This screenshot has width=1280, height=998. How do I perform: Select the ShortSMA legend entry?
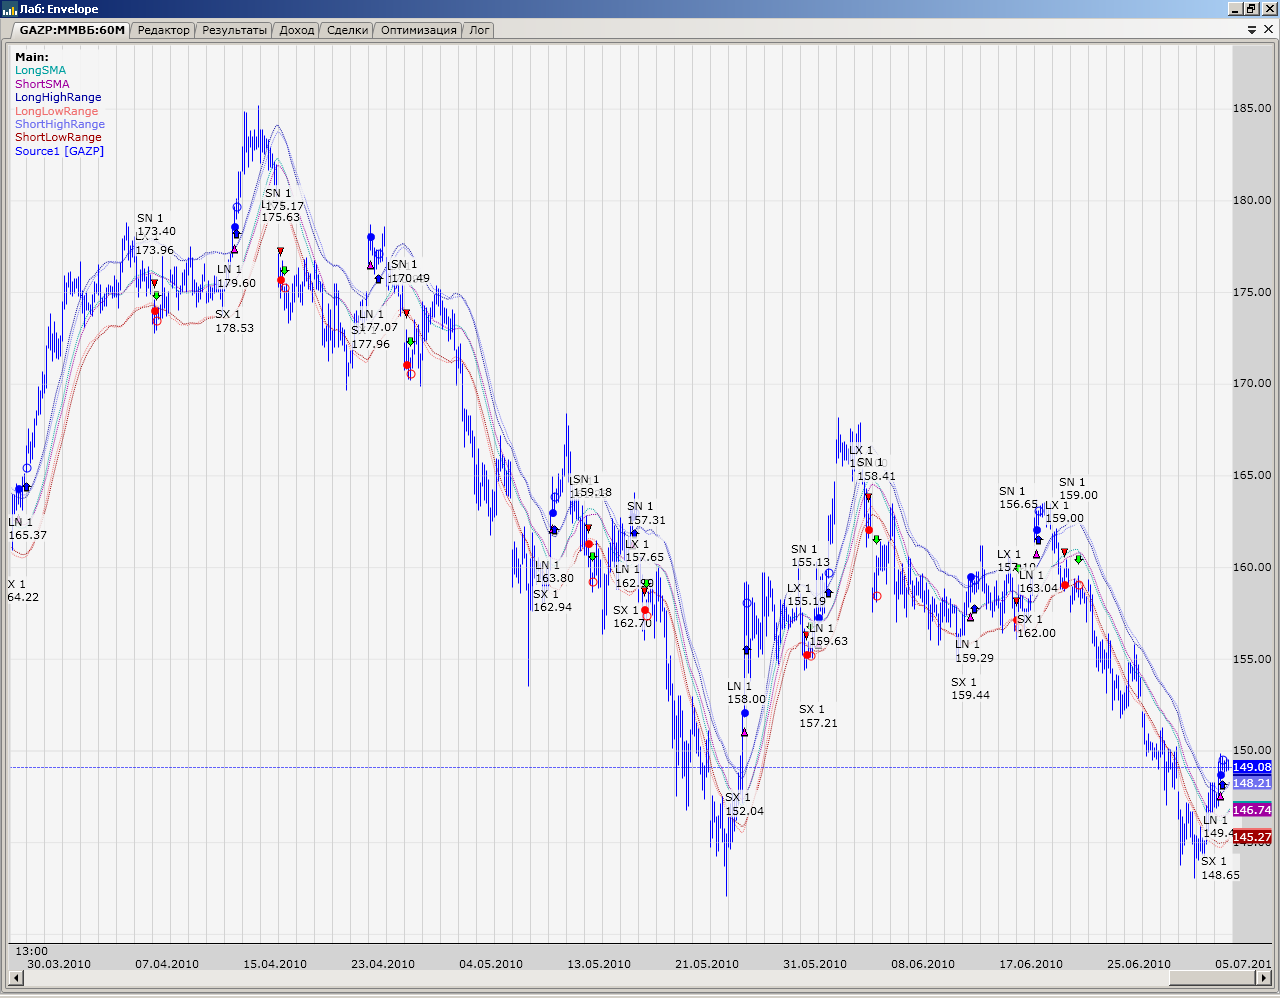pyautogui.click(x=42, y=84)
